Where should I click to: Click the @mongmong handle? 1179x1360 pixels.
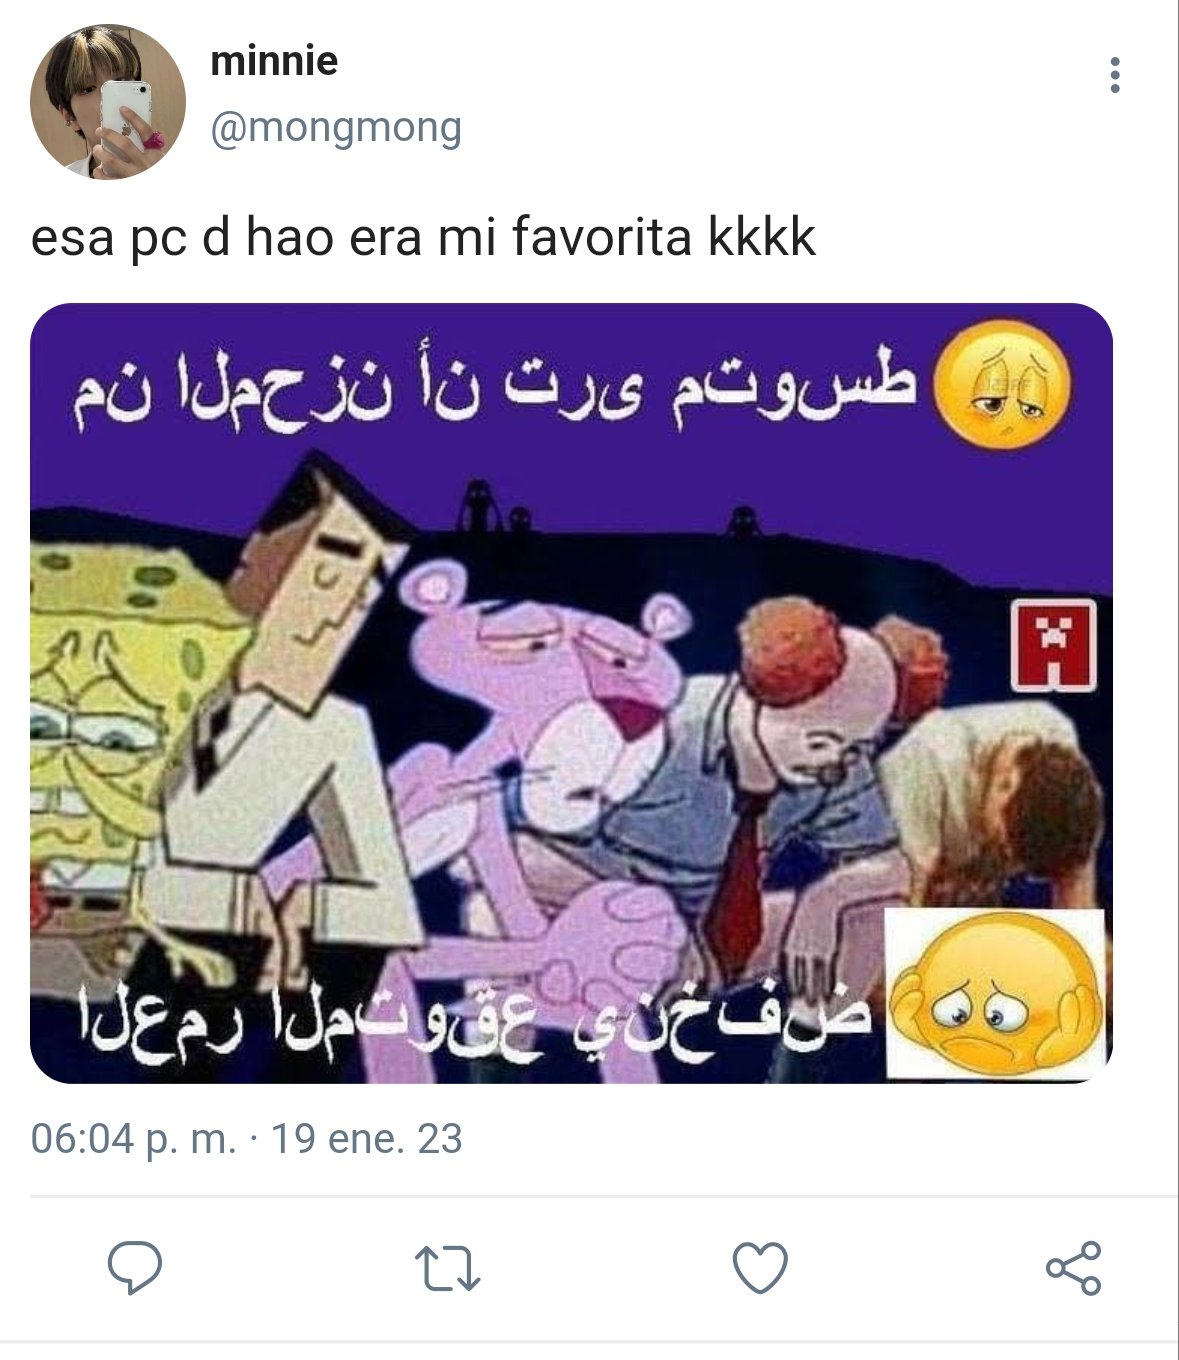[336, 128]
